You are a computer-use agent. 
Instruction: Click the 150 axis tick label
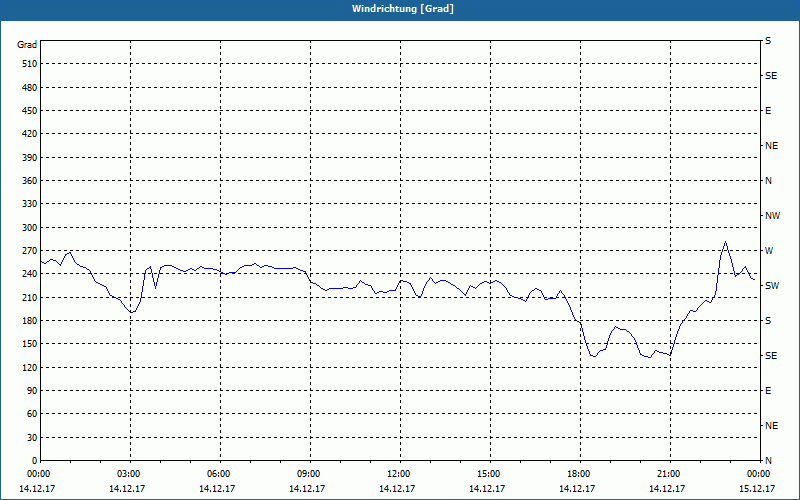[30, 344]
